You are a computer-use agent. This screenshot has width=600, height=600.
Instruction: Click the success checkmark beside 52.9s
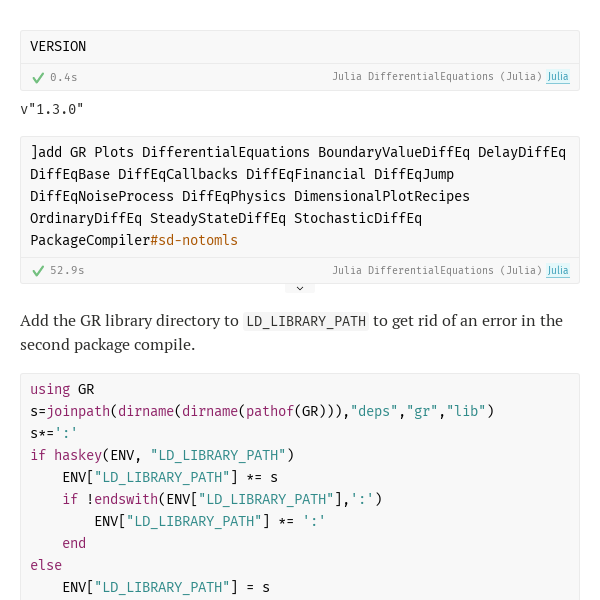(38, 270)
